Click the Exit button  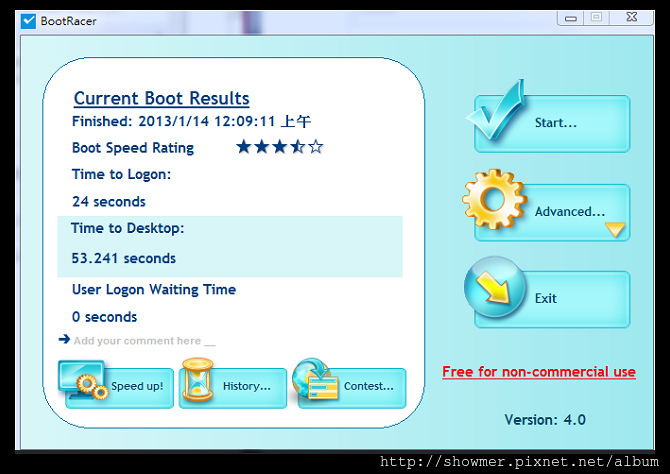pos(552,299)
